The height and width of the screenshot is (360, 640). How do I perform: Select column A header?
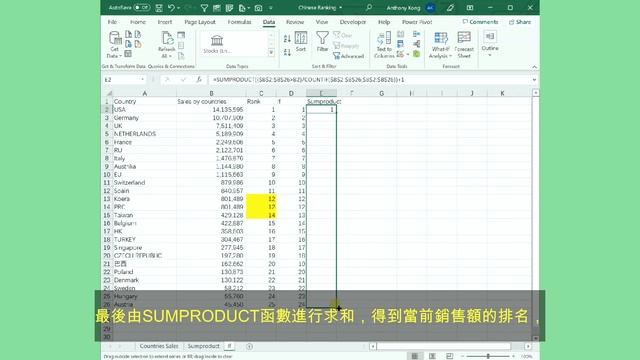tap(144, 93)
